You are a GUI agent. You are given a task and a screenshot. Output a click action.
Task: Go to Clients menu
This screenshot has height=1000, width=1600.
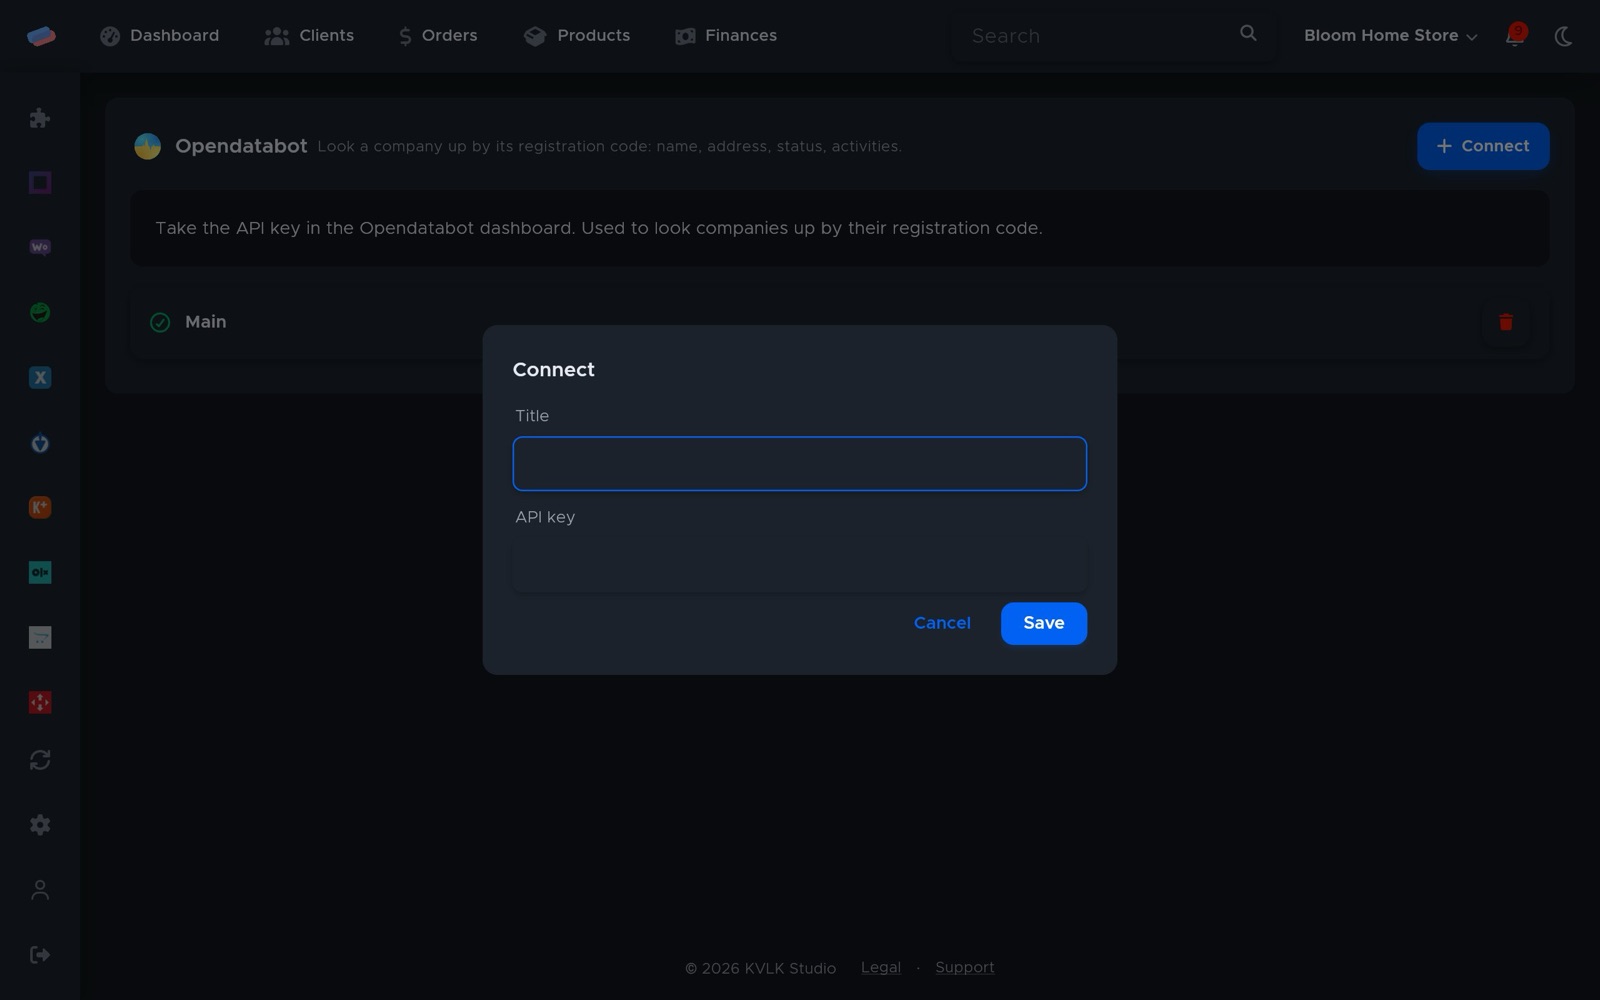(x=309, y=36)
